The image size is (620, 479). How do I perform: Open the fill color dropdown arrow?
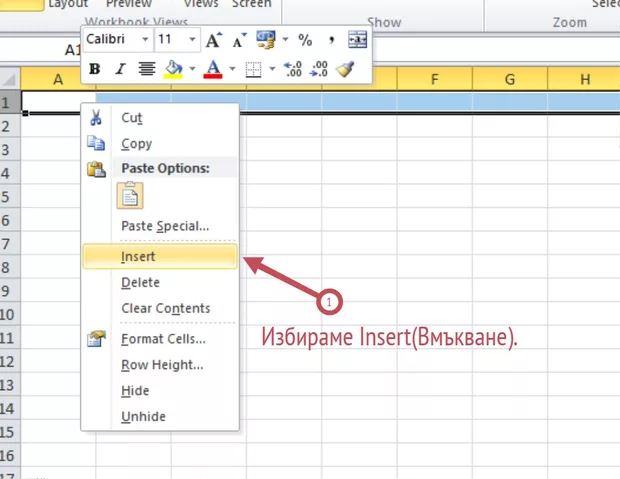[x=192, y=69]
